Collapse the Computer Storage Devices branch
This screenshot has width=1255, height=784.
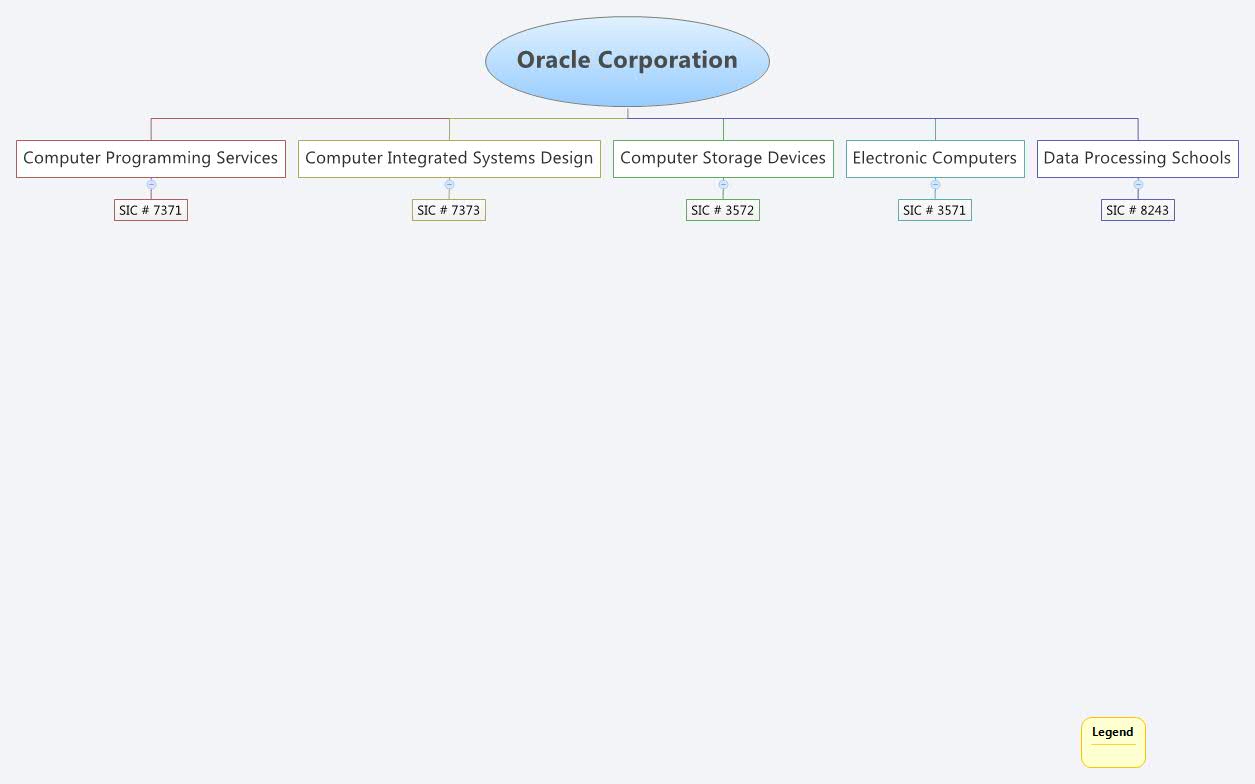point(723,185)
